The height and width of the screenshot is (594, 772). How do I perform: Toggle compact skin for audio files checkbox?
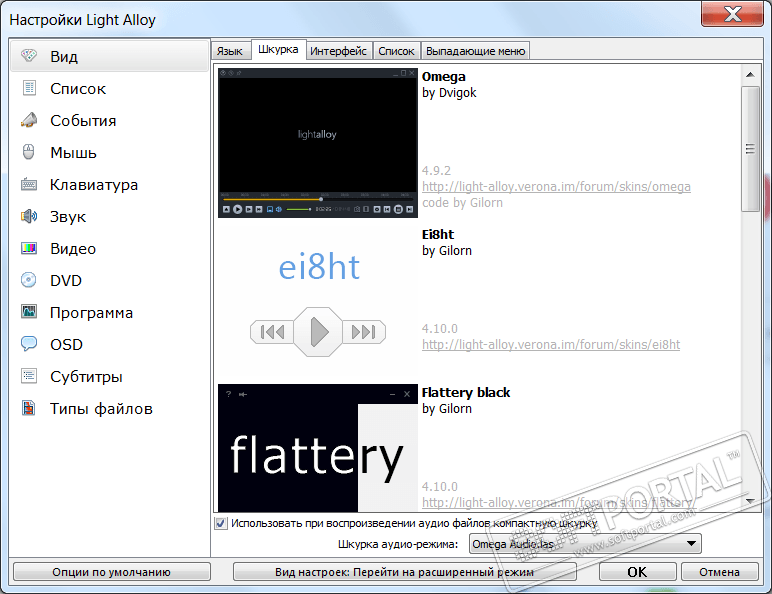[221, 523]
